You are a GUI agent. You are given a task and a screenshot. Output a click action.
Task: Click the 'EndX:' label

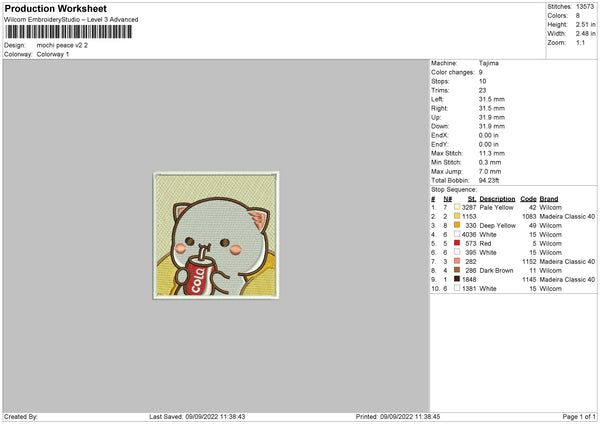pos(440,135)
